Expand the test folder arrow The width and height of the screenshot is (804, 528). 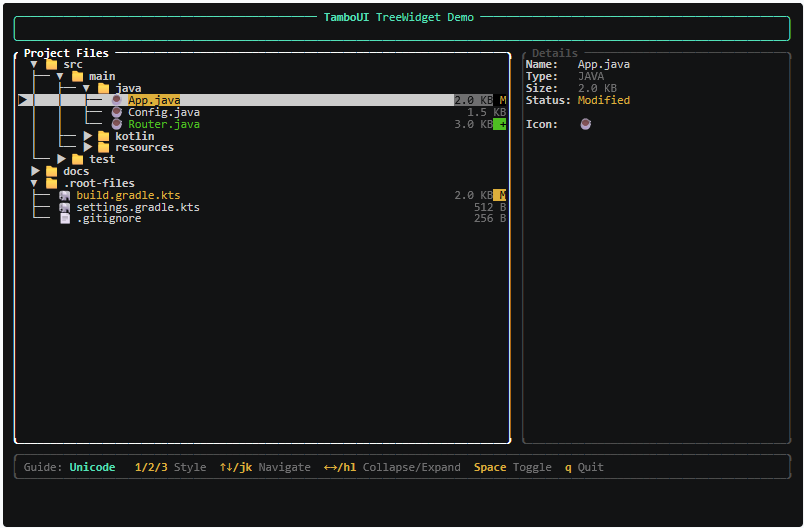click(62, 159)
